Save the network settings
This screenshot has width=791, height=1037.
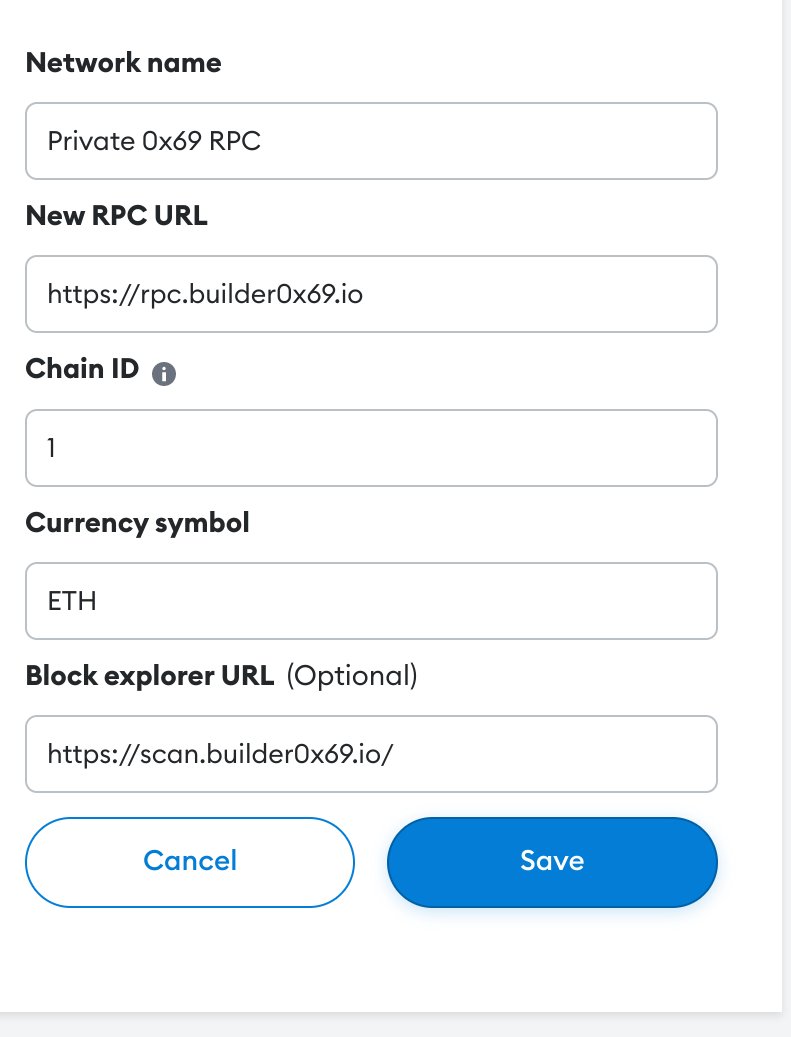pyautogui.click(x=552, y=862)
